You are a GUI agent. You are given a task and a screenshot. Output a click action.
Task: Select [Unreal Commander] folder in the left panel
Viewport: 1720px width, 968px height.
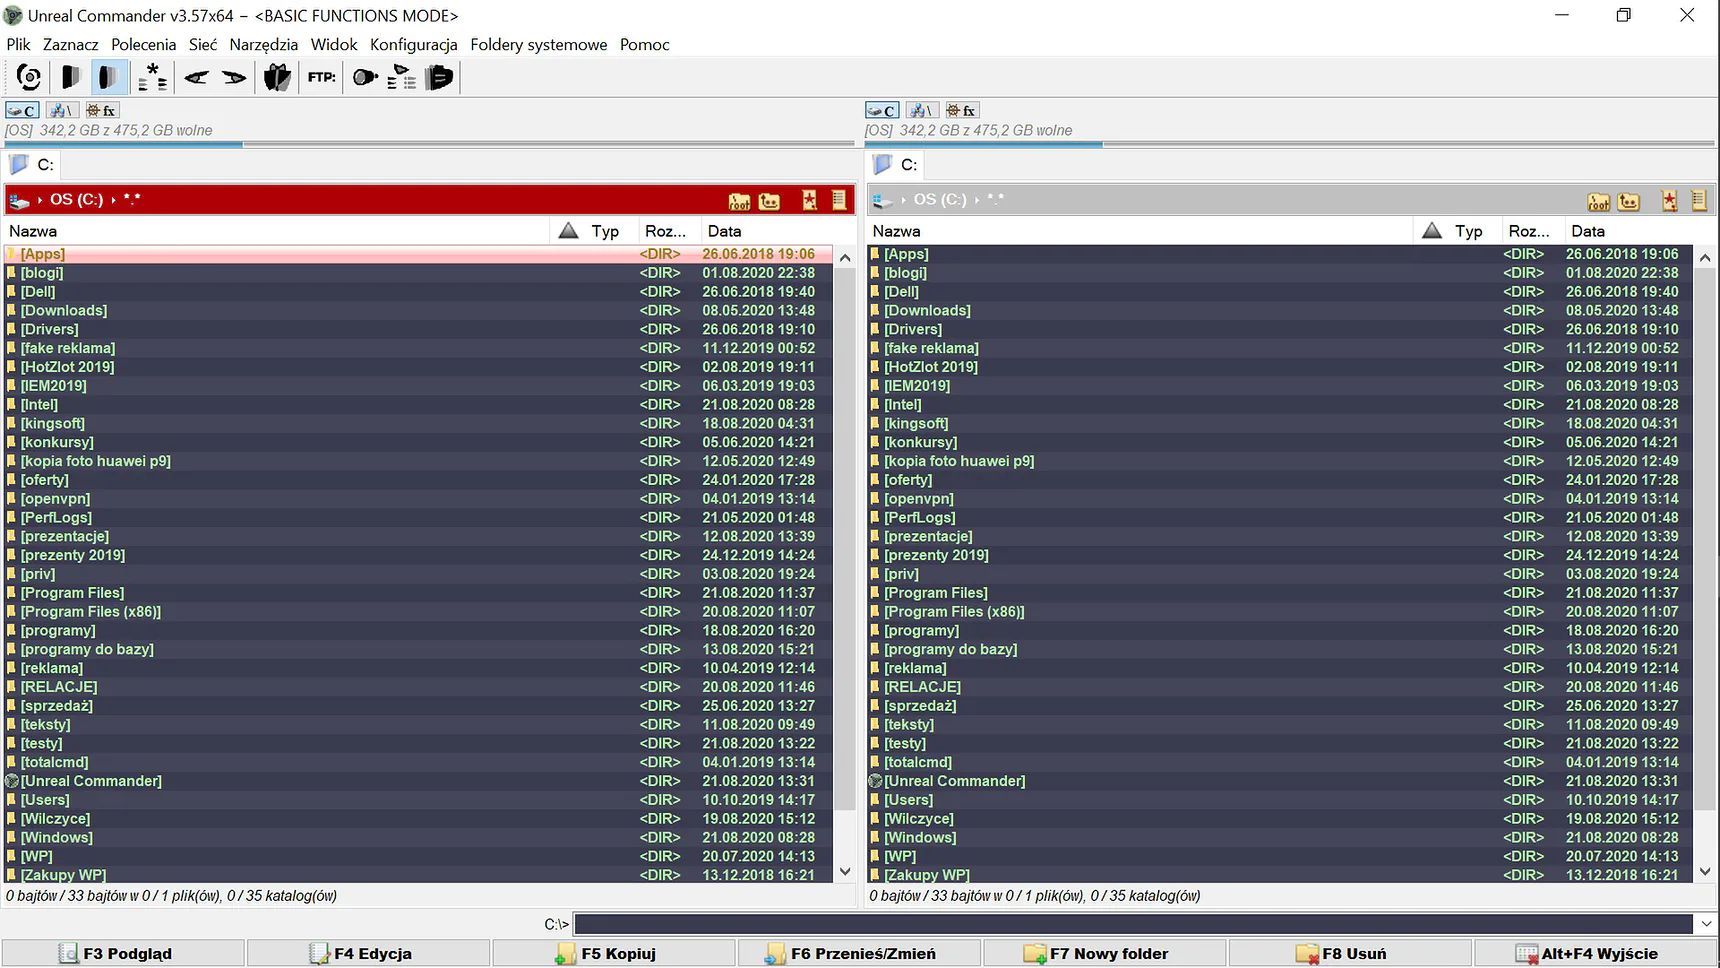(419, 781)
